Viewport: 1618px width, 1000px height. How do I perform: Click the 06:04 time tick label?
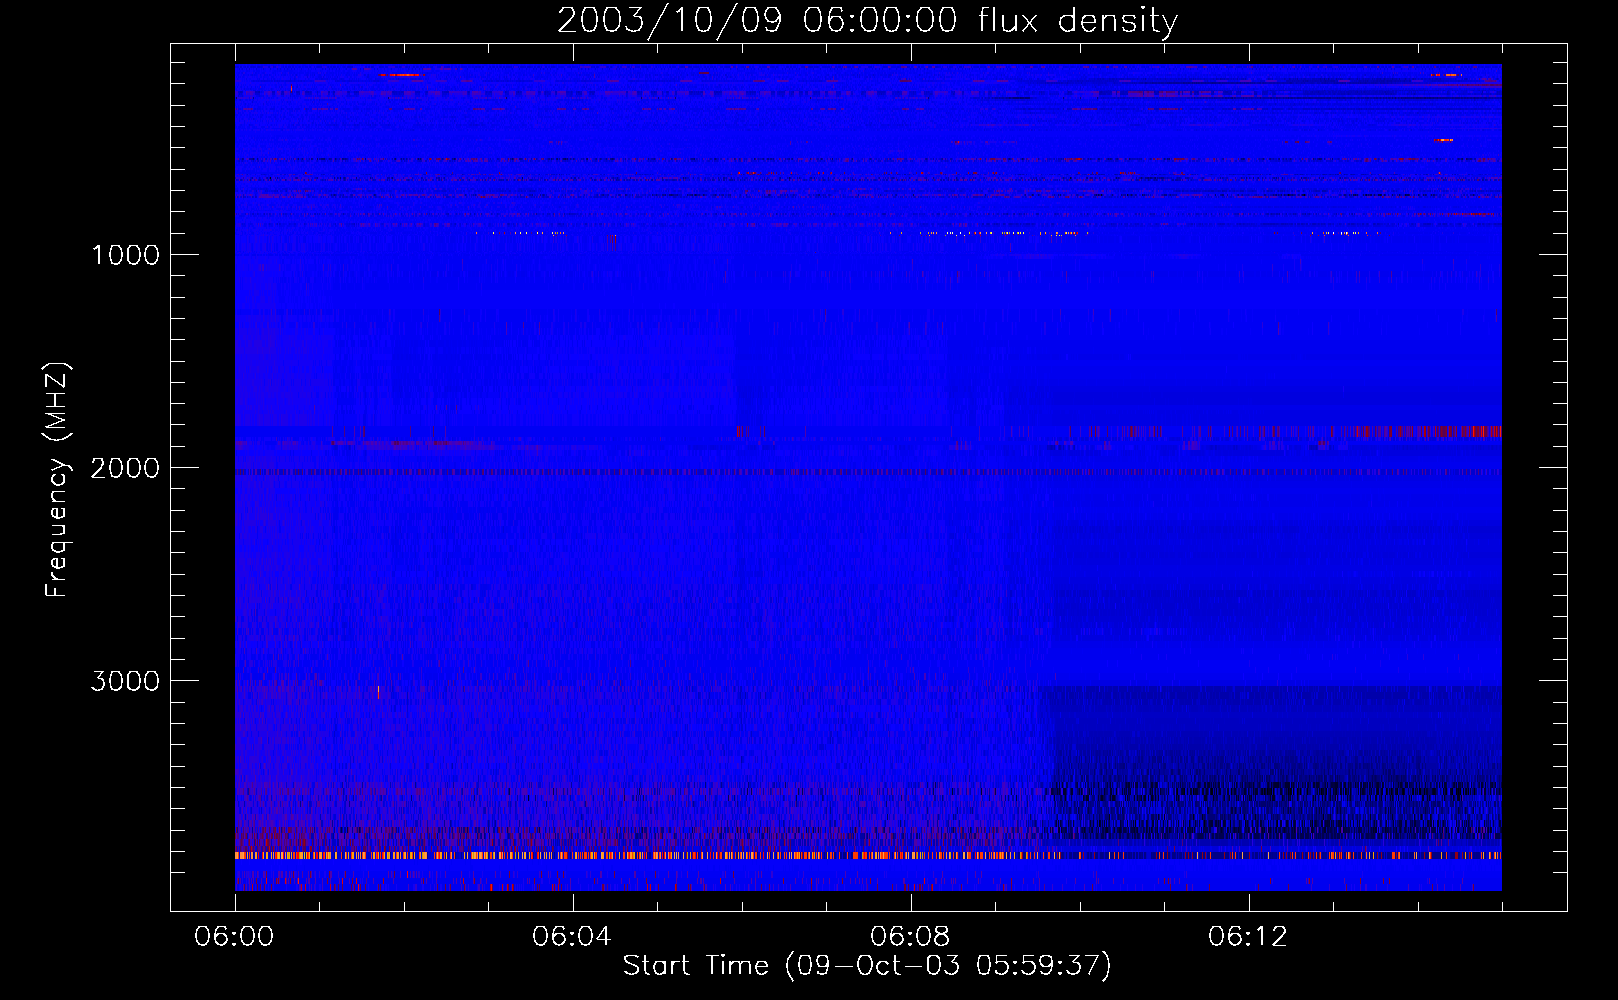(572, 937)
